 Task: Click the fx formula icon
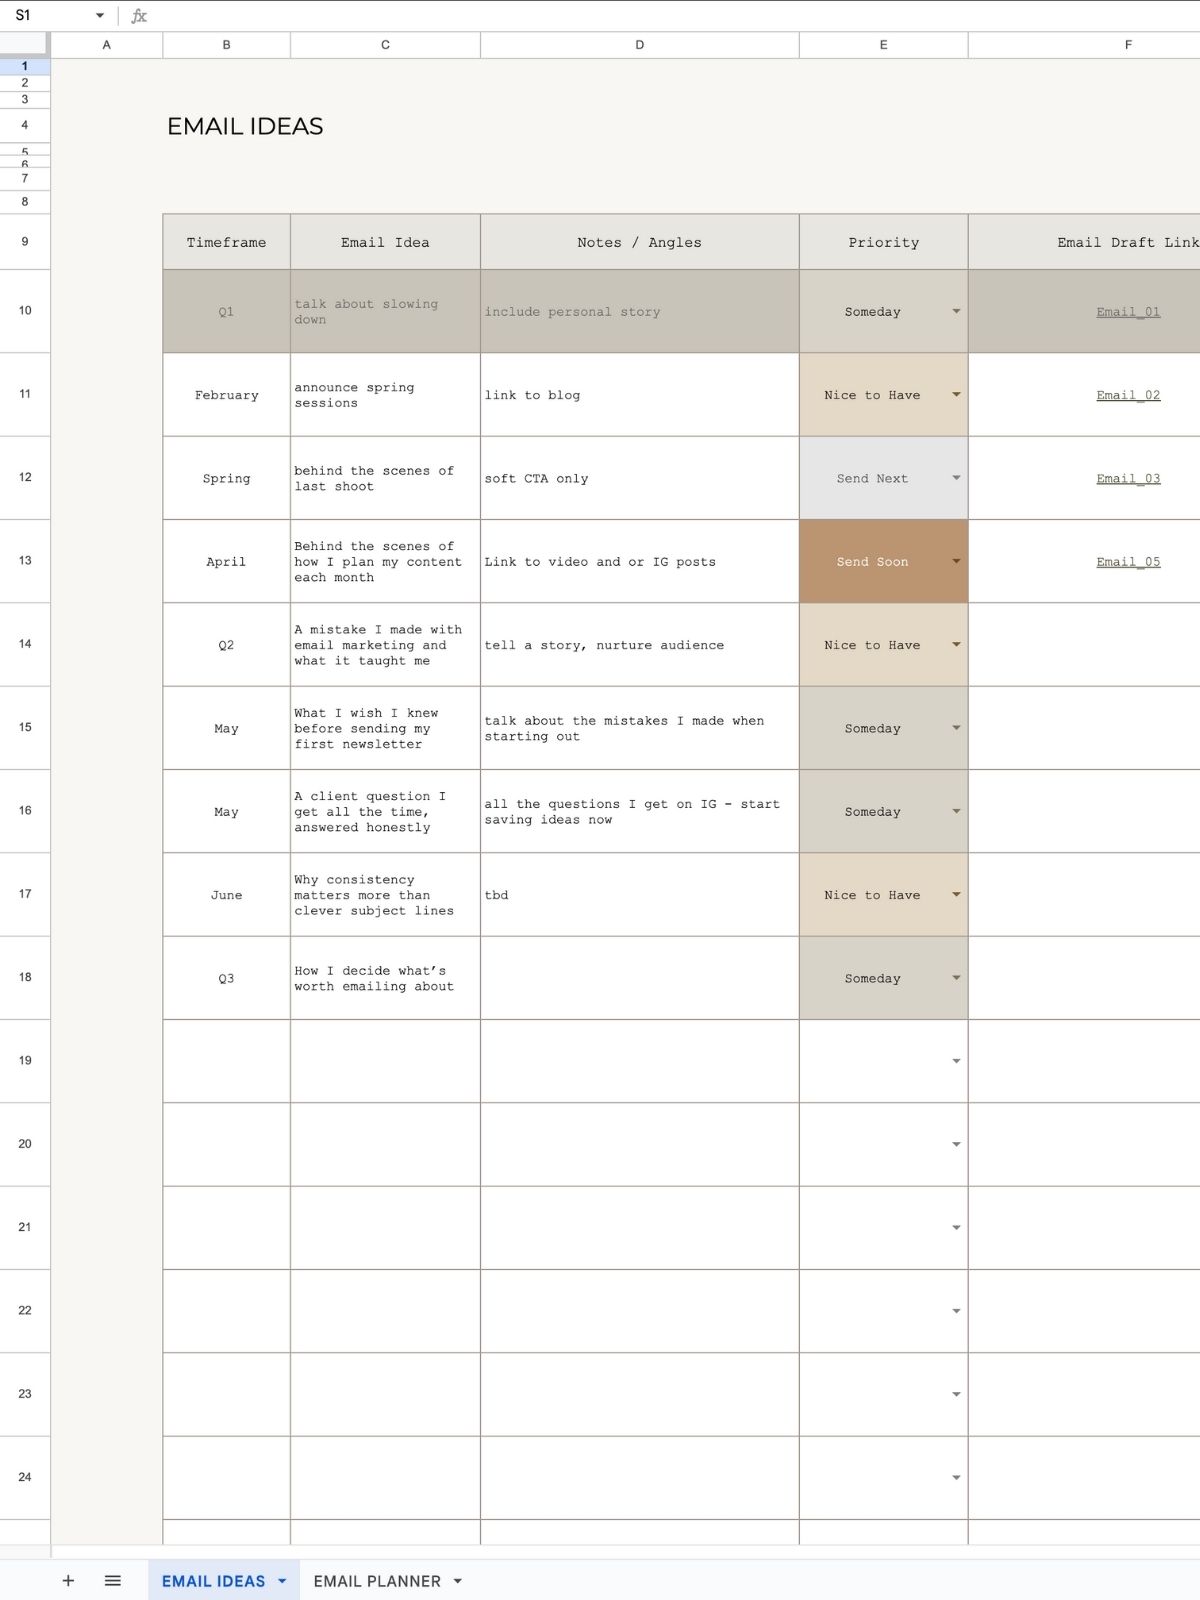[139, 16]
